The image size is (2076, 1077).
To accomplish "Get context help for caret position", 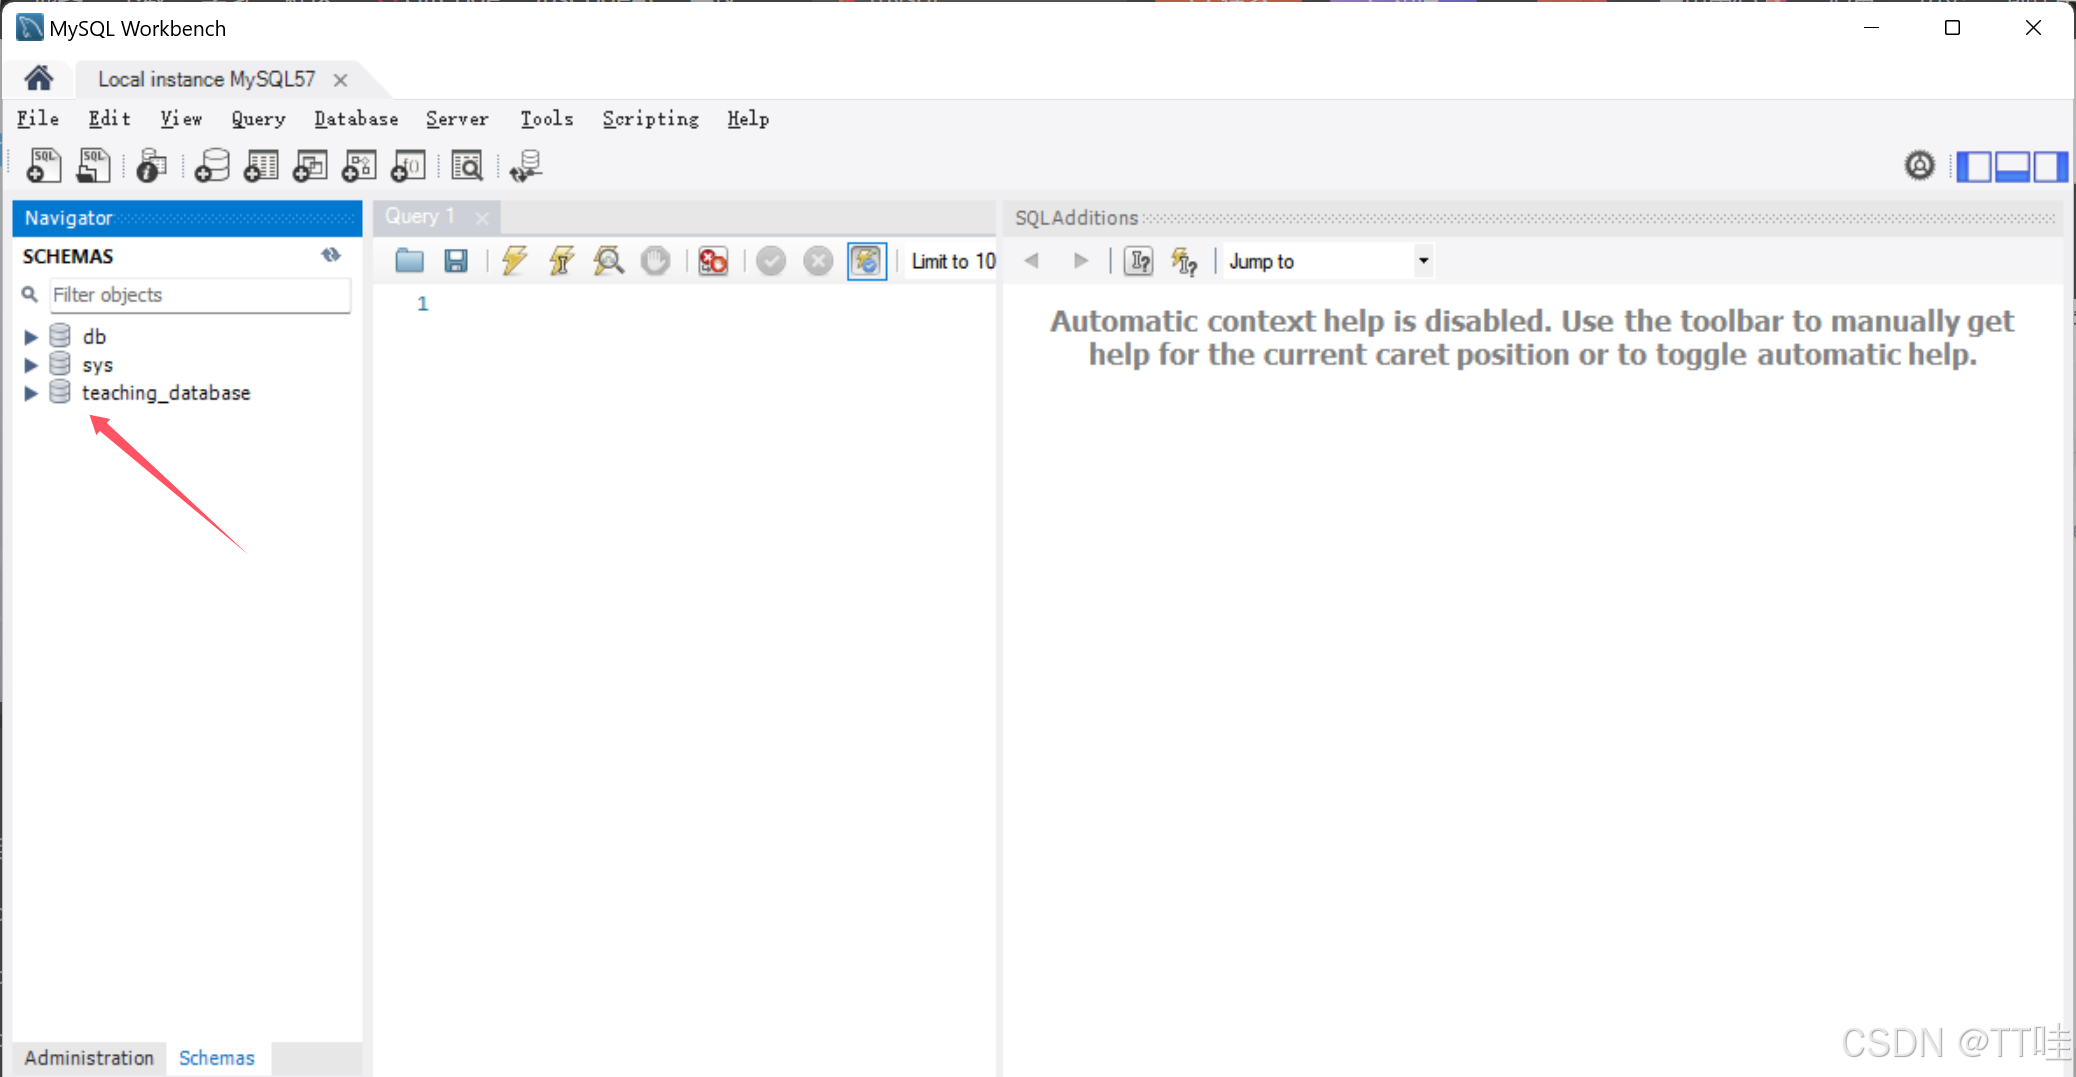I will 1138,261.
